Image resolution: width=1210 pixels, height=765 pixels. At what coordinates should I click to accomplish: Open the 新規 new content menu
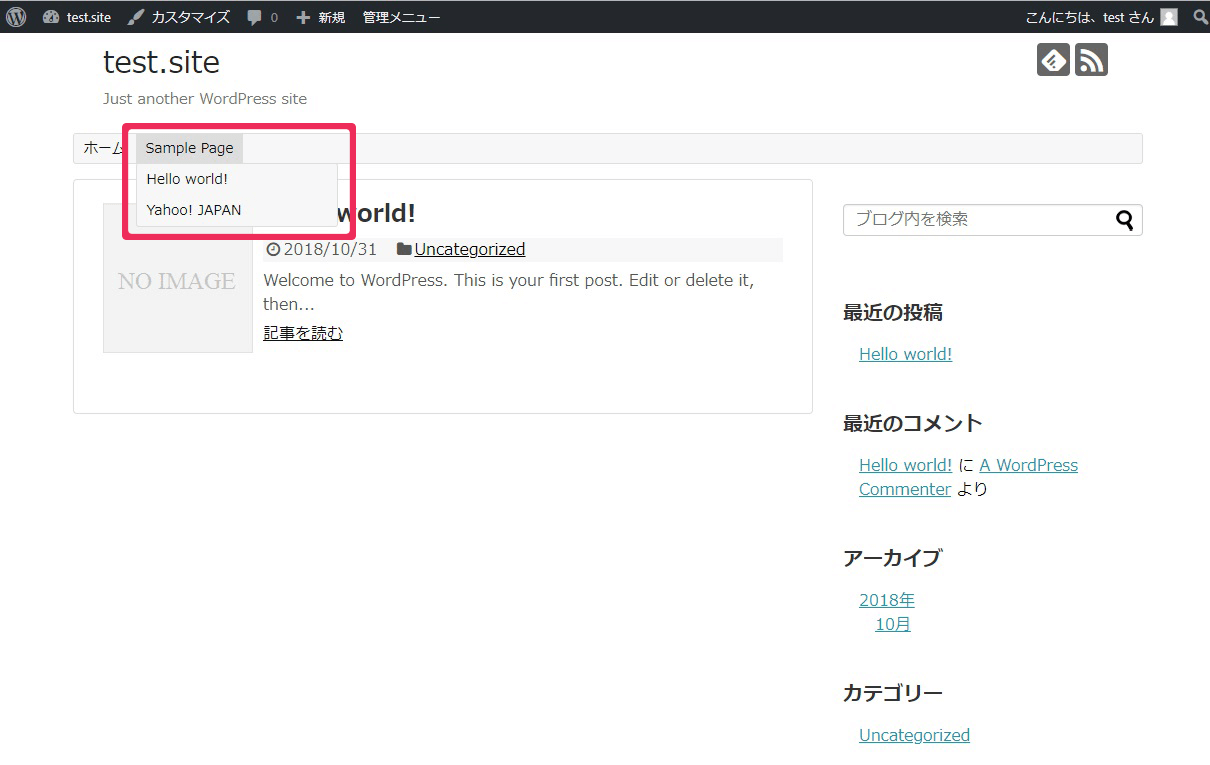[x=321, y=17]
